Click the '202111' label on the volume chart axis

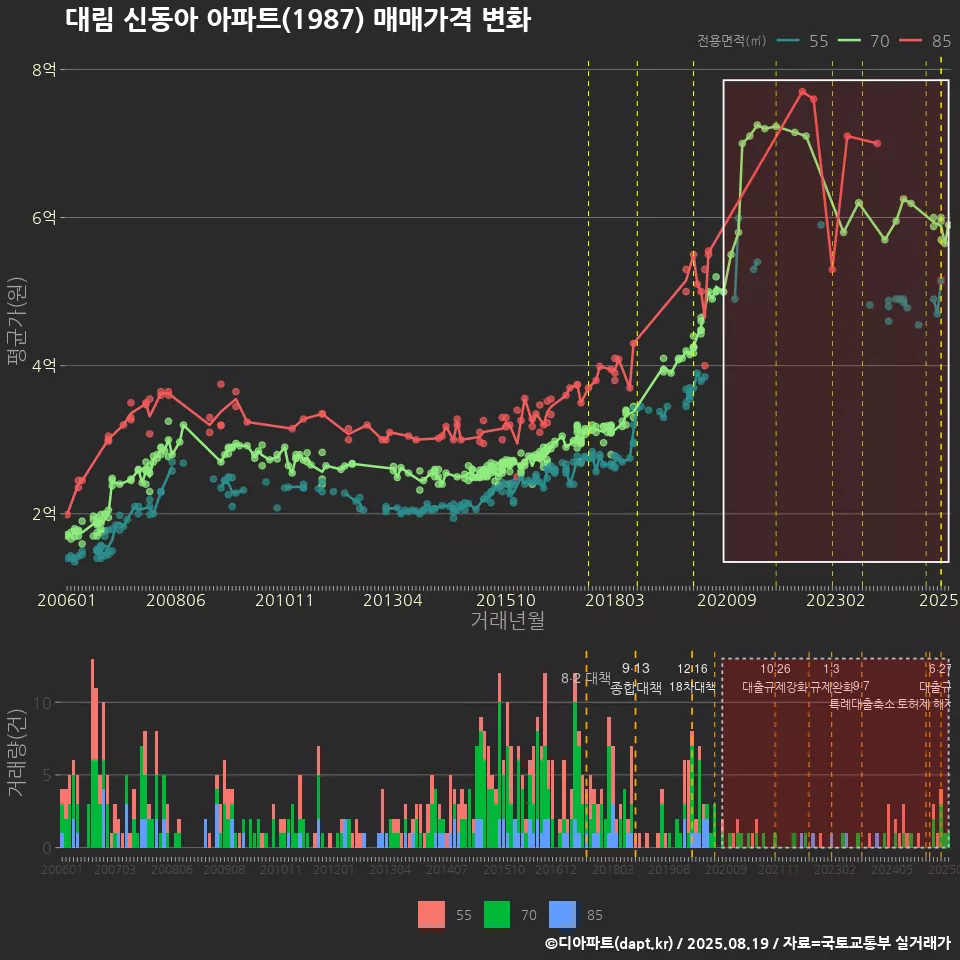(x=779, y=869)
